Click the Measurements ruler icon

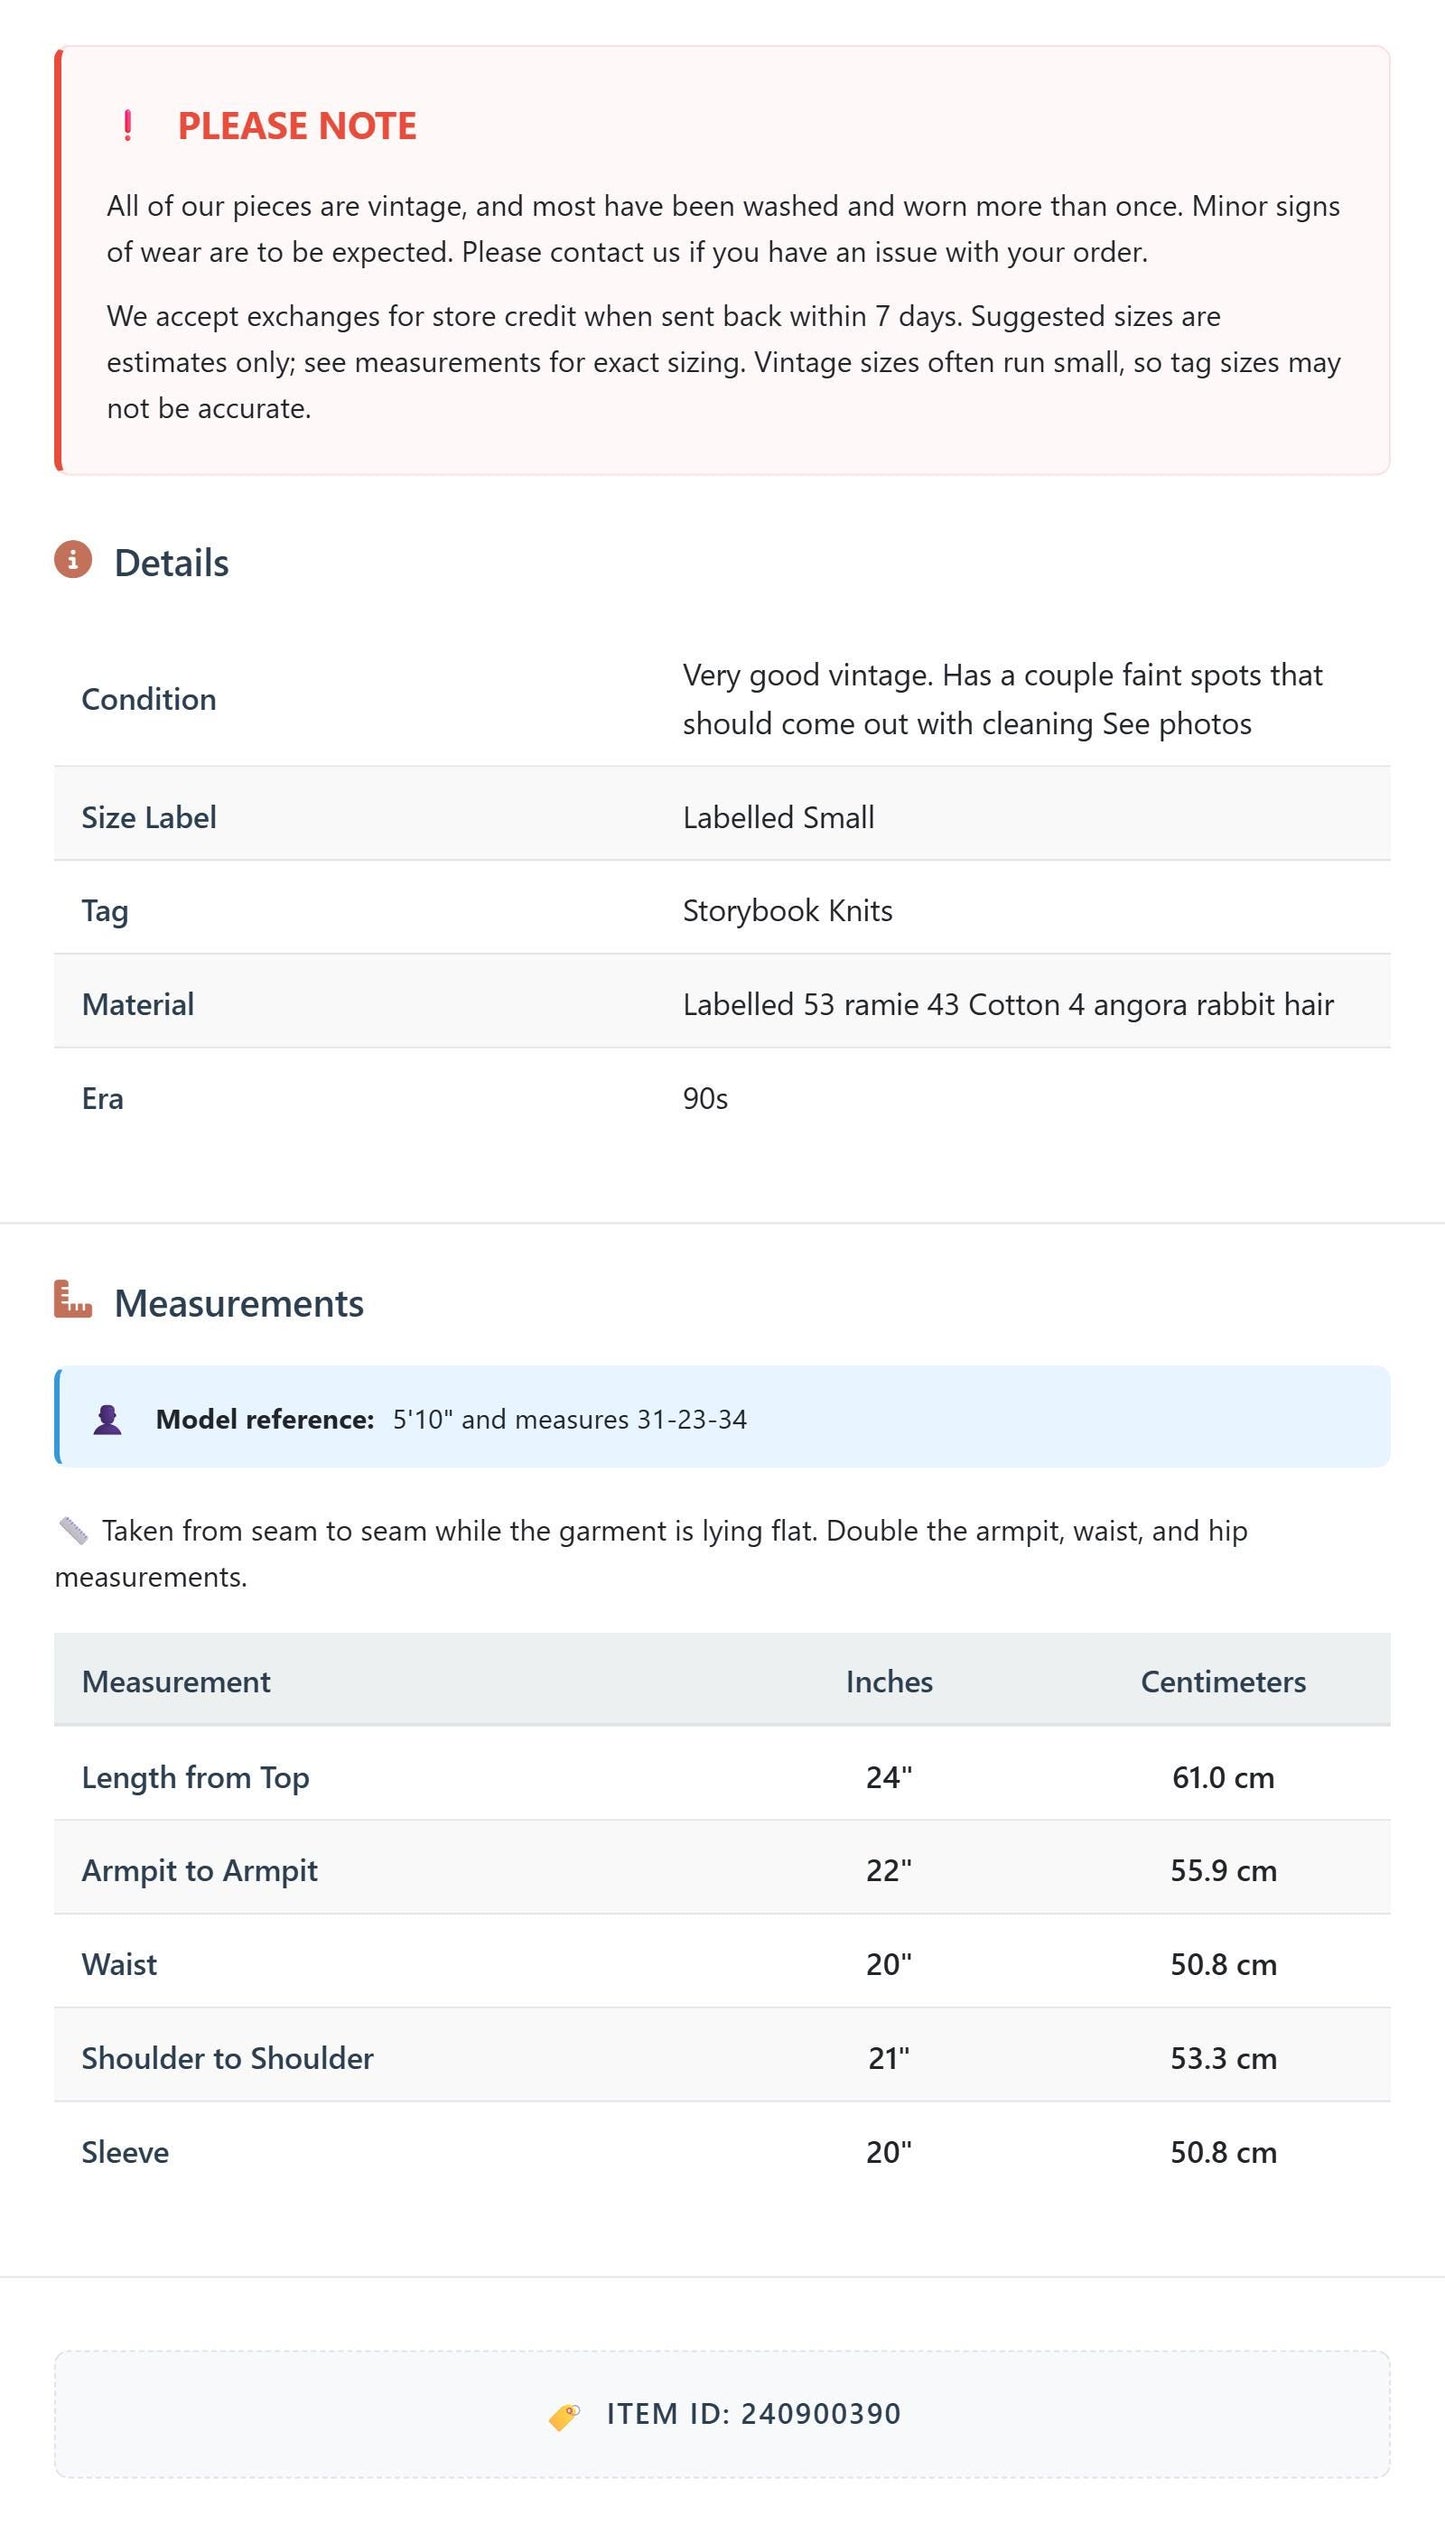(73, 1300)
